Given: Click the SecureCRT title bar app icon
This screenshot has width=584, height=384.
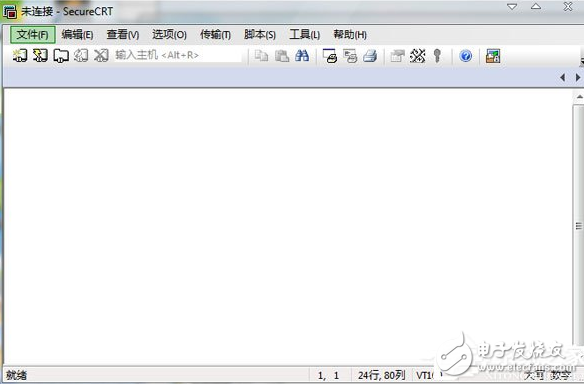Looking at the screenshot, I should point(10,11).
